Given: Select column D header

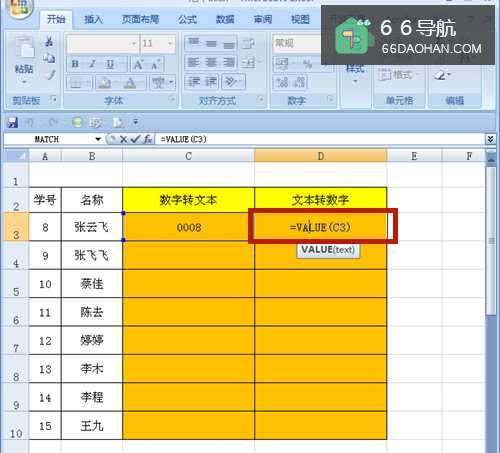Looking at the screenshot, I should pos(321,156).
